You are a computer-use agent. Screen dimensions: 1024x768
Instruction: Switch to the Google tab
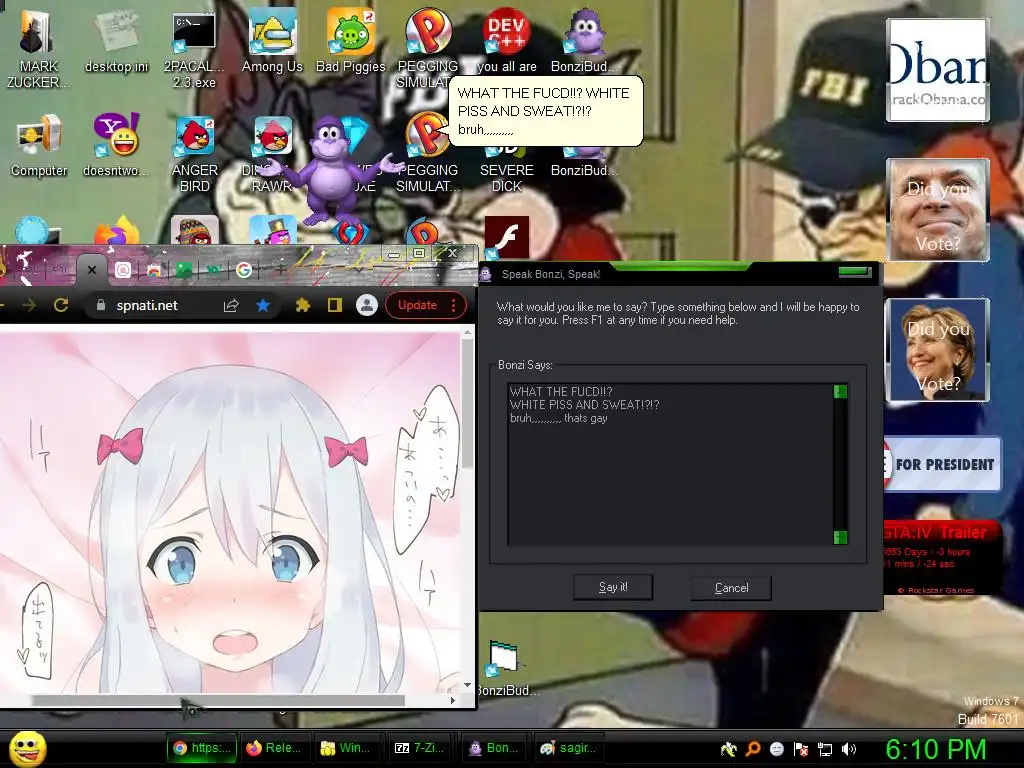click(244, 270)
